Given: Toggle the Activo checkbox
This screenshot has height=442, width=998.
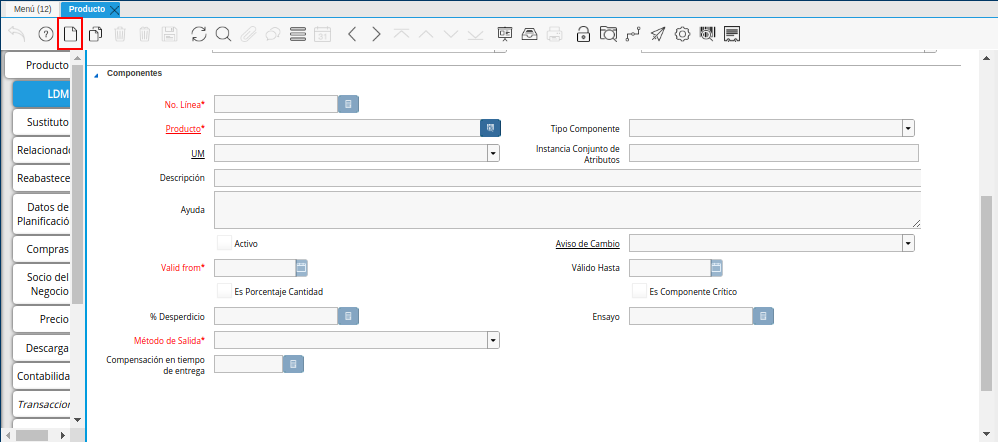Looking at the screenshot, I should pyautogui.click(x=225, y=243).
